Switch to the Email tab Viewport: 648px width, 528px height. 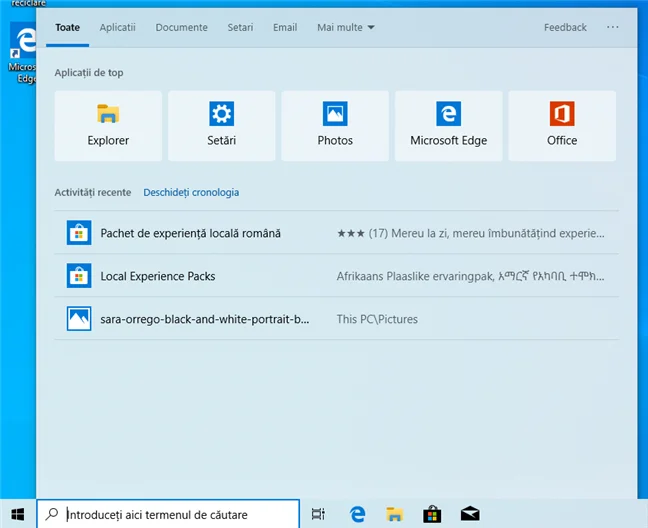pos(285,28)
